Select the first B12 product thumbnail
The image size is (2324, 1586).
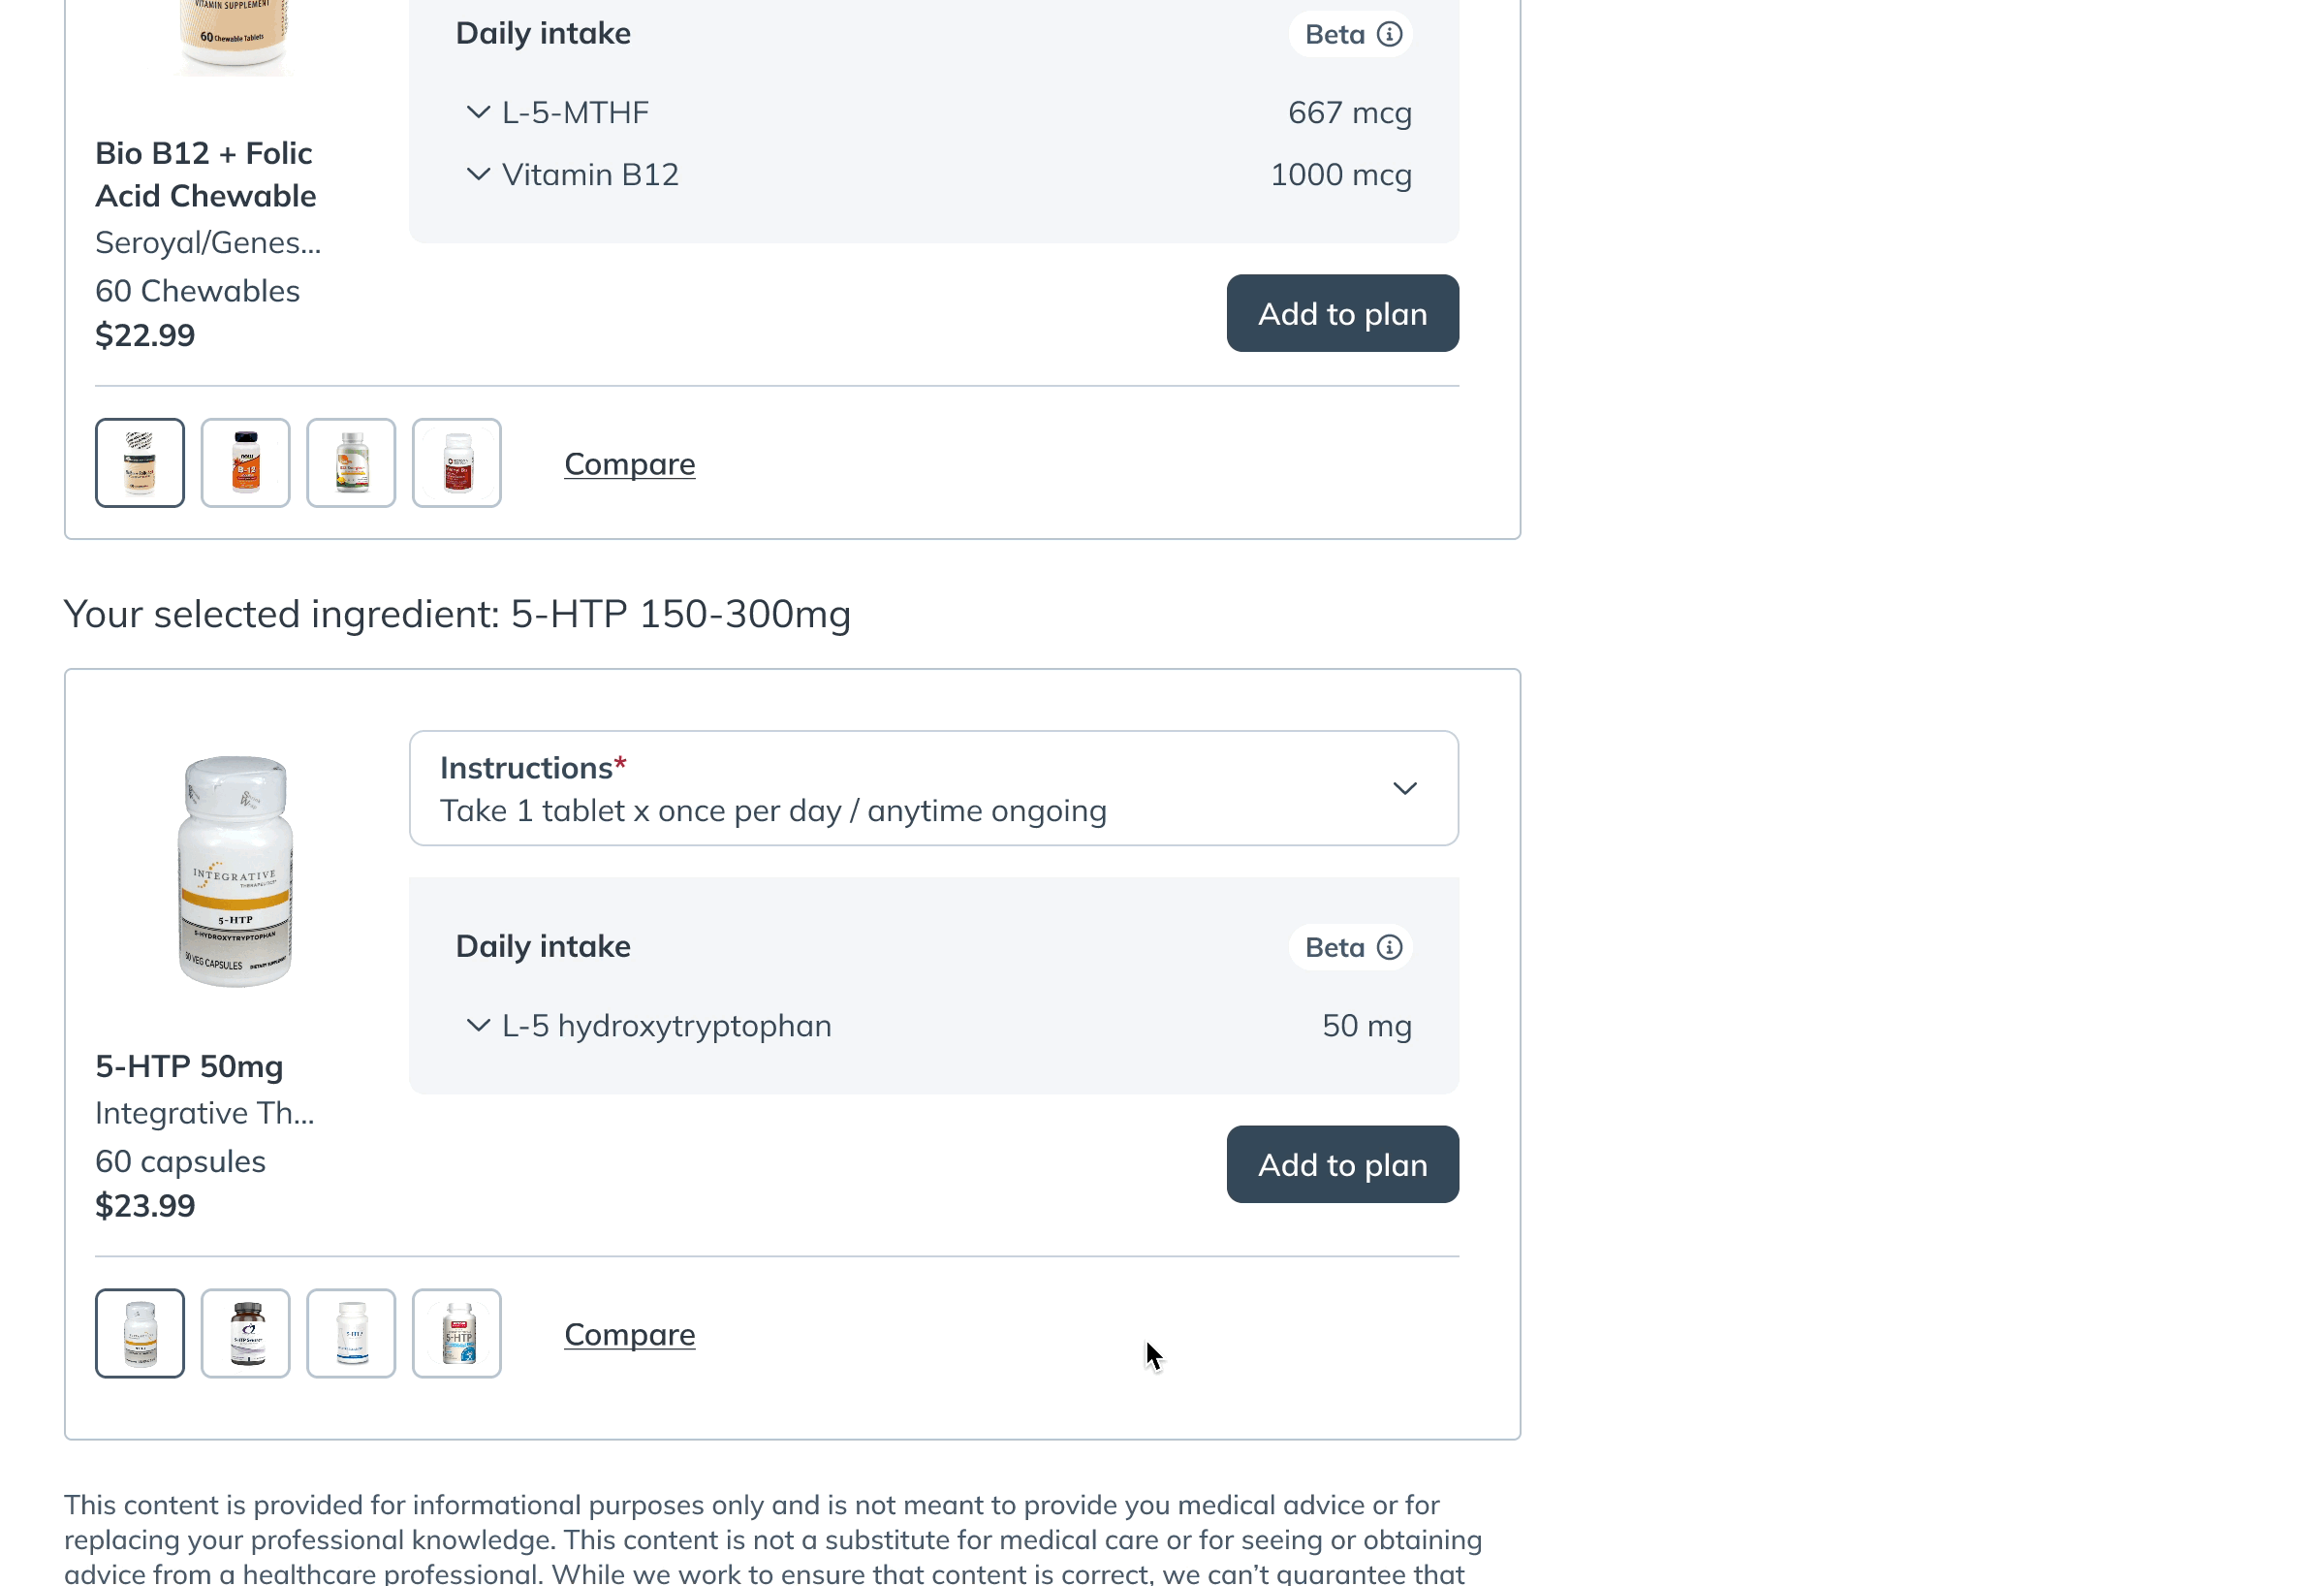click(x=140, y=463)
